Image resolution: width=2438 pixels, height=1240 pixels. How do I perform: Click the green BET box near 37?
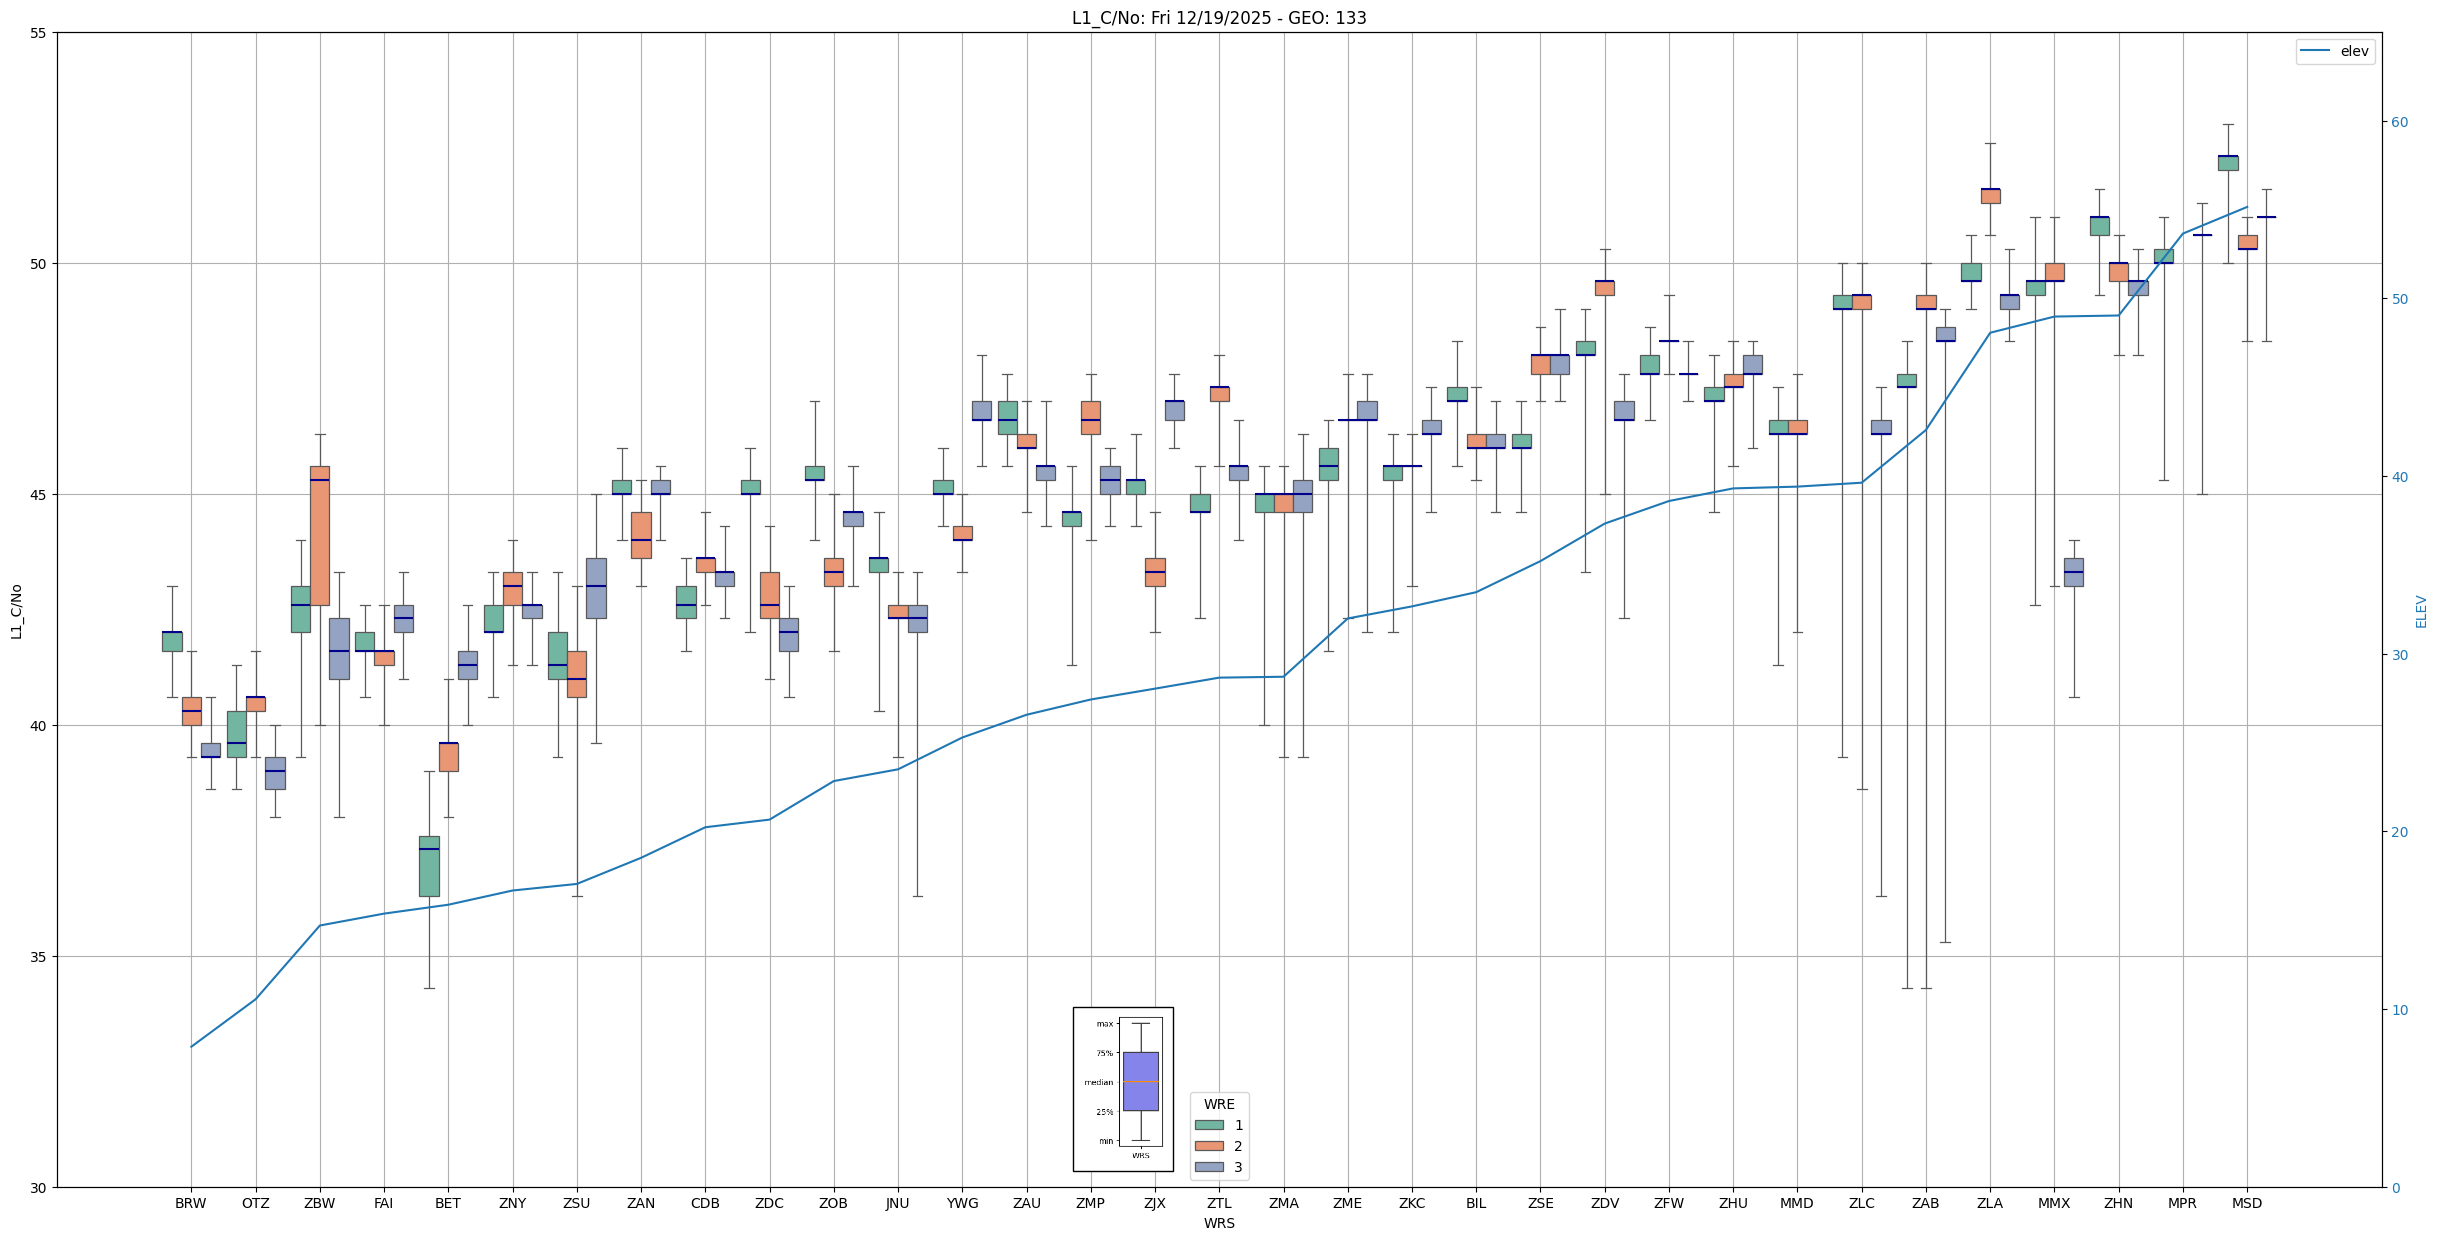point(429,866)
